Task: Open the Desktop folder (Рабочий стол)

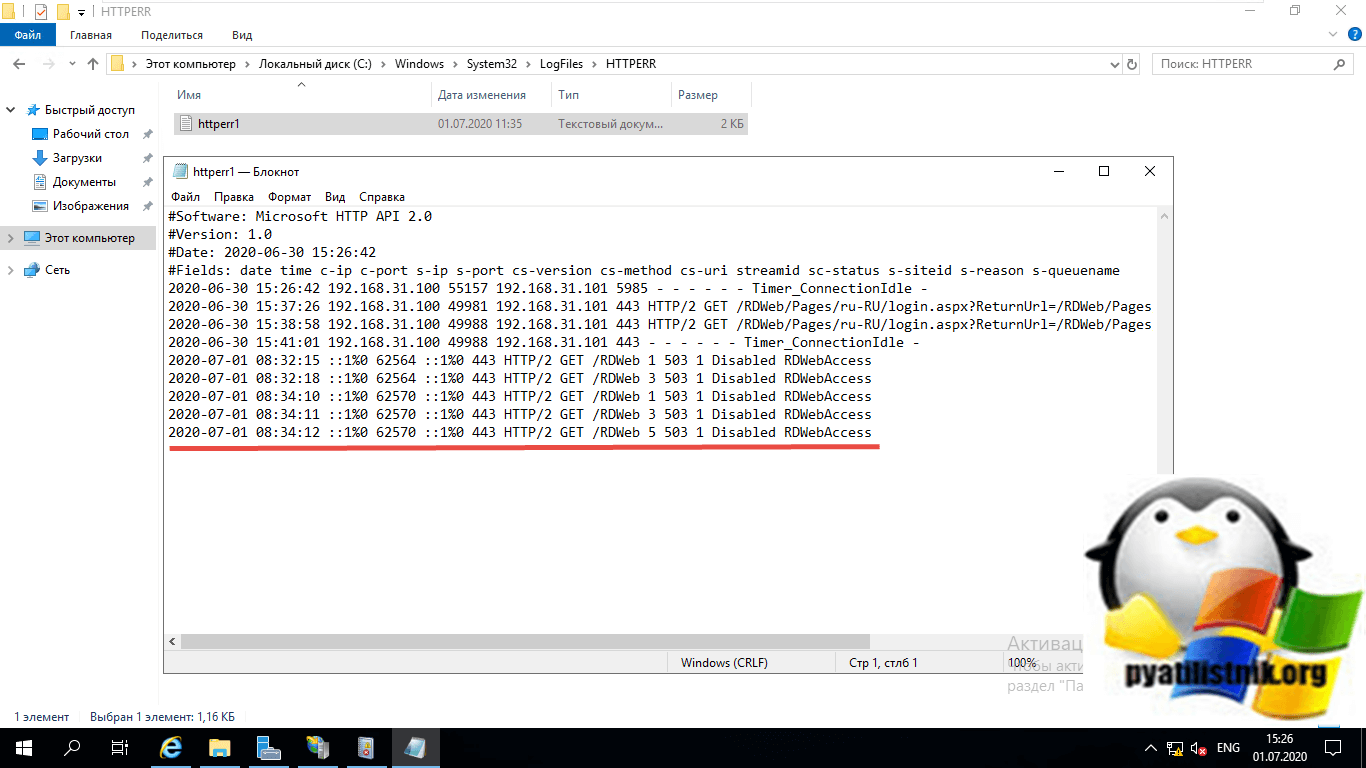Action: click(91, 134)
